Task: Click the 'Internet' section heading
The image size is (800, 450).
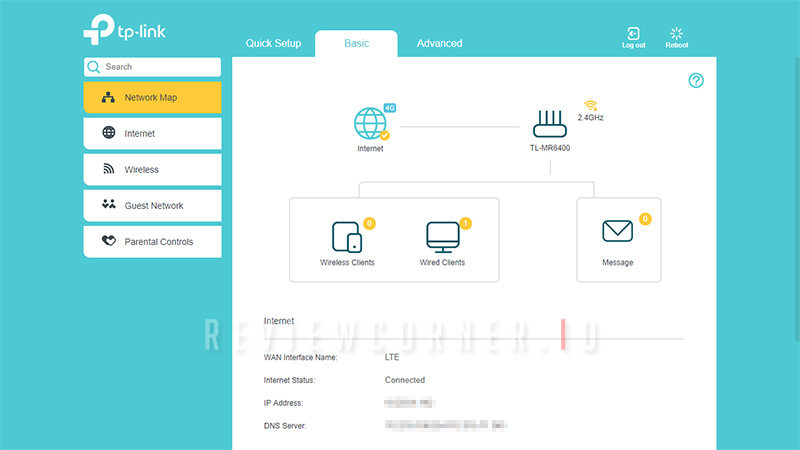Action: [279, 321]
